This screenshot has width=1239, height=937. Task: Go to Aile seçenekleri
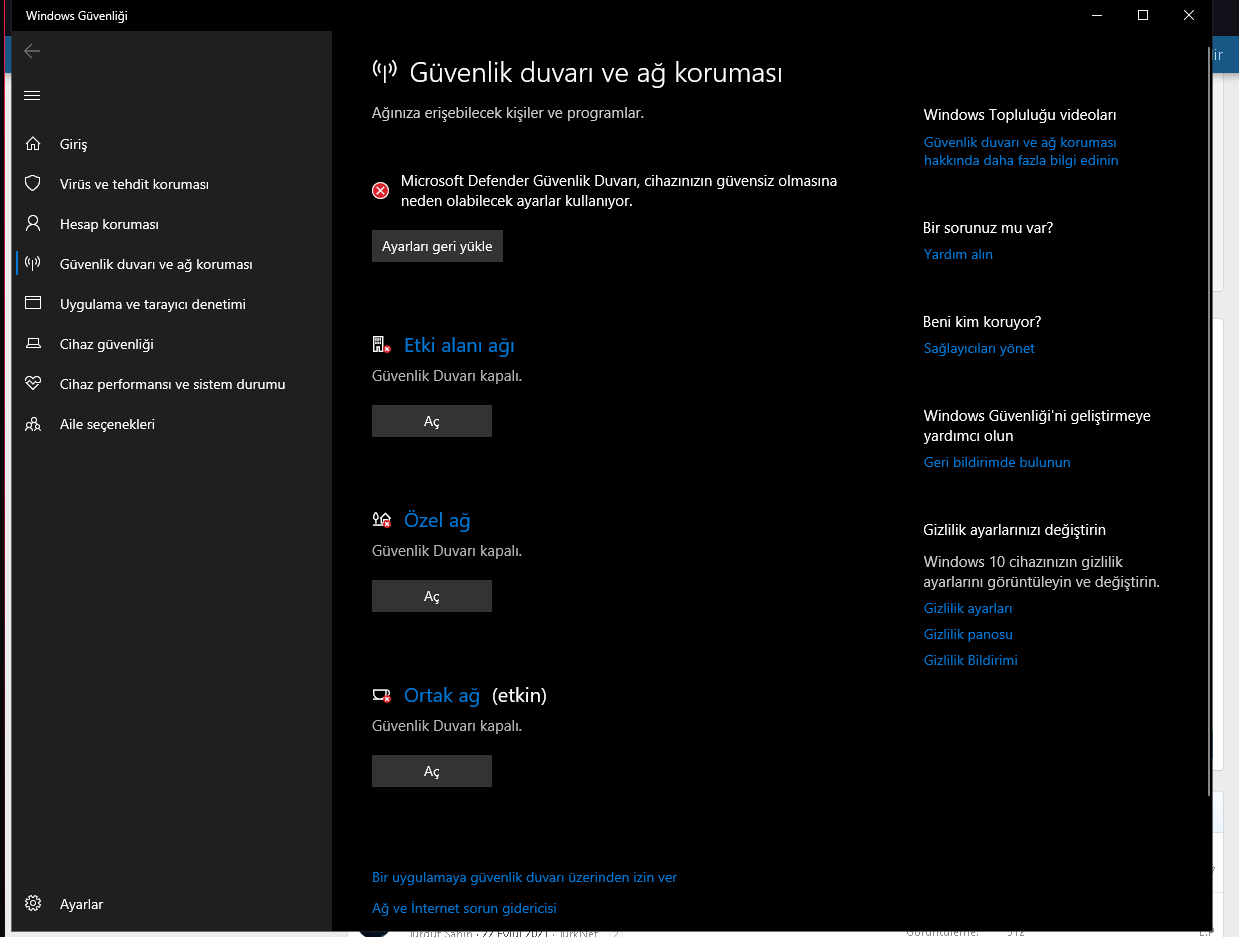173,424
